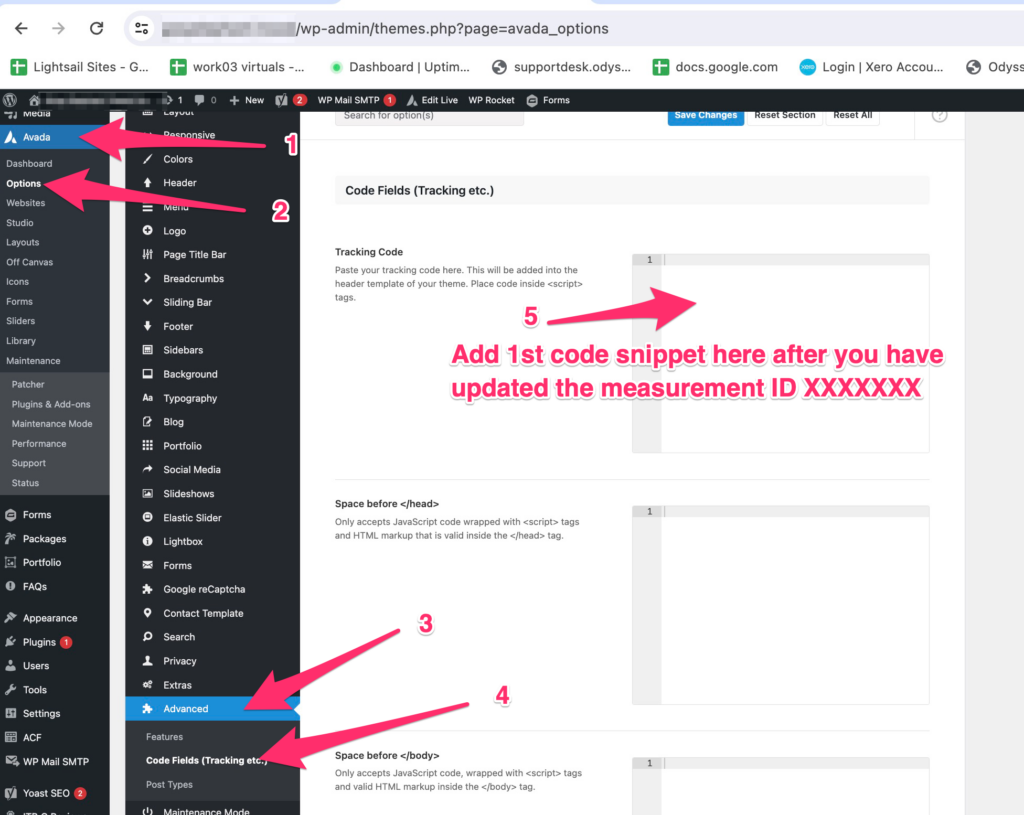Click Edit Live in the admin bar
1024x815 pixels.
[432, 100]
